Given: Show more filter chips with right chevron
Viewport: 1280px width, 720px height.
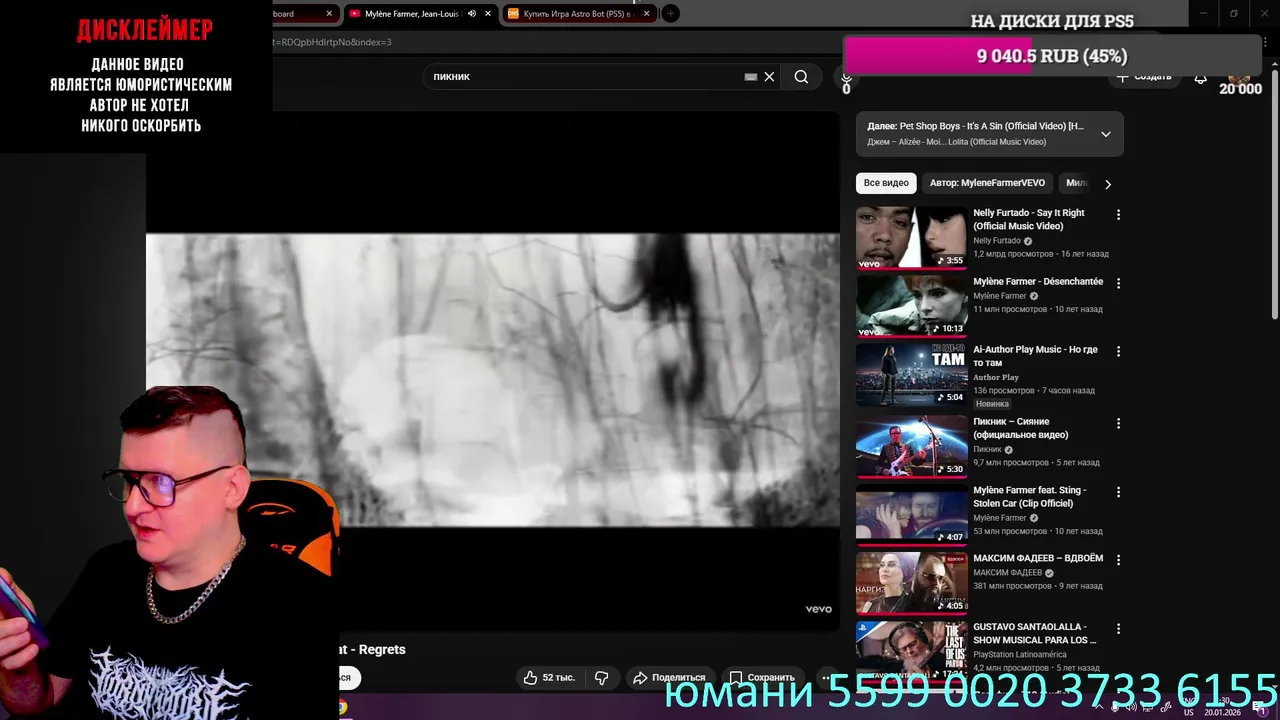Looking at the screenshot, I should pyautogui.click(x=1107, y=184).
